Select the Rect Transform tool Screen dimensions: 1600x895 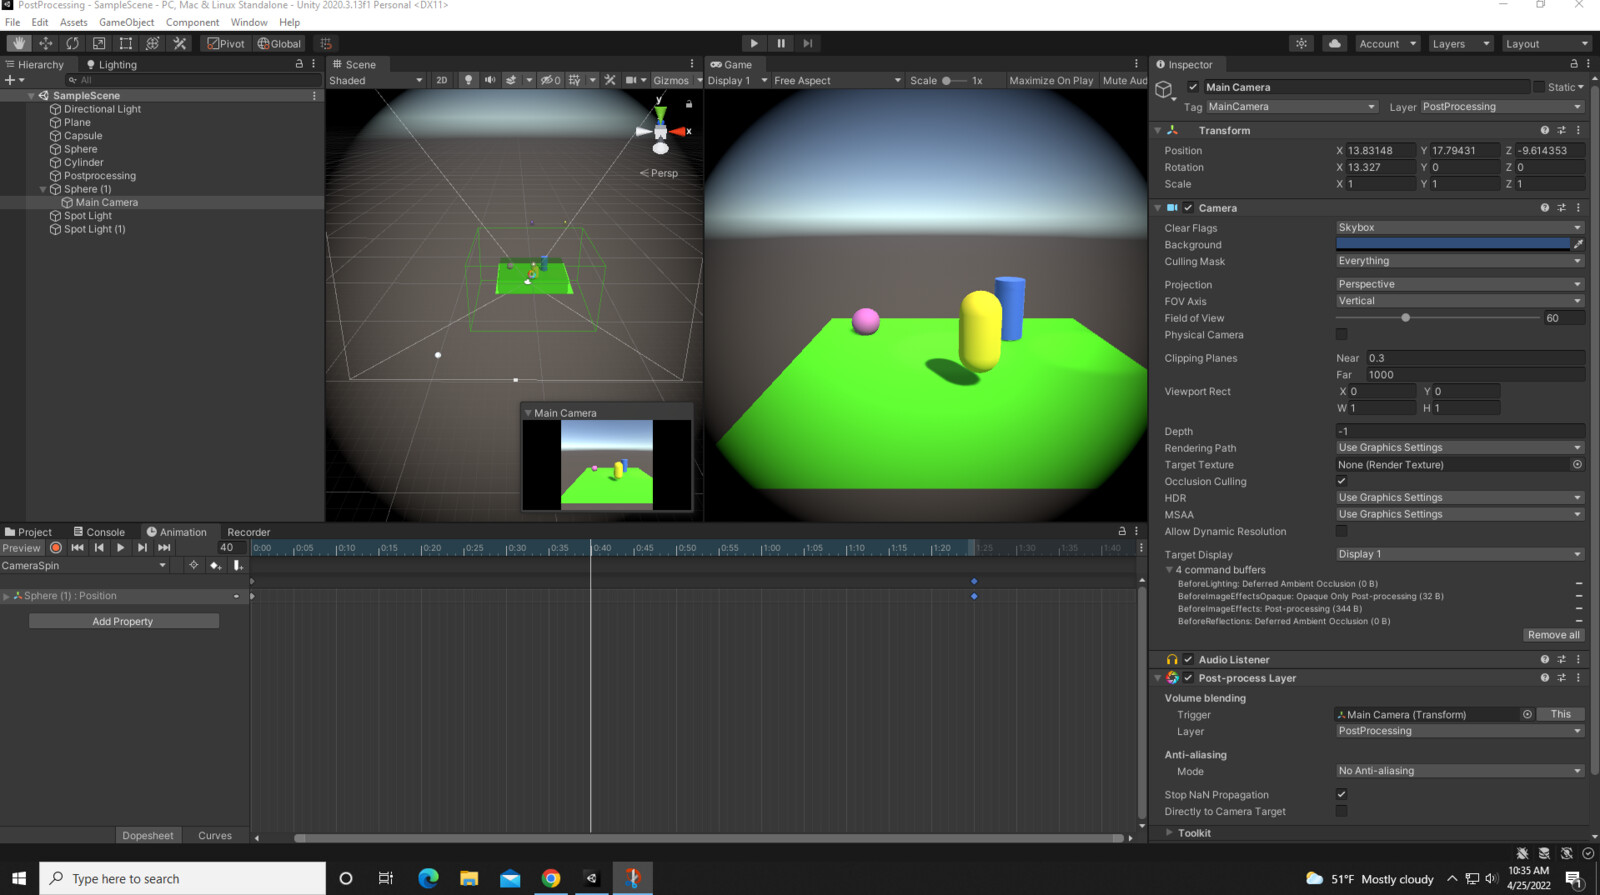[x=126, y=44]
